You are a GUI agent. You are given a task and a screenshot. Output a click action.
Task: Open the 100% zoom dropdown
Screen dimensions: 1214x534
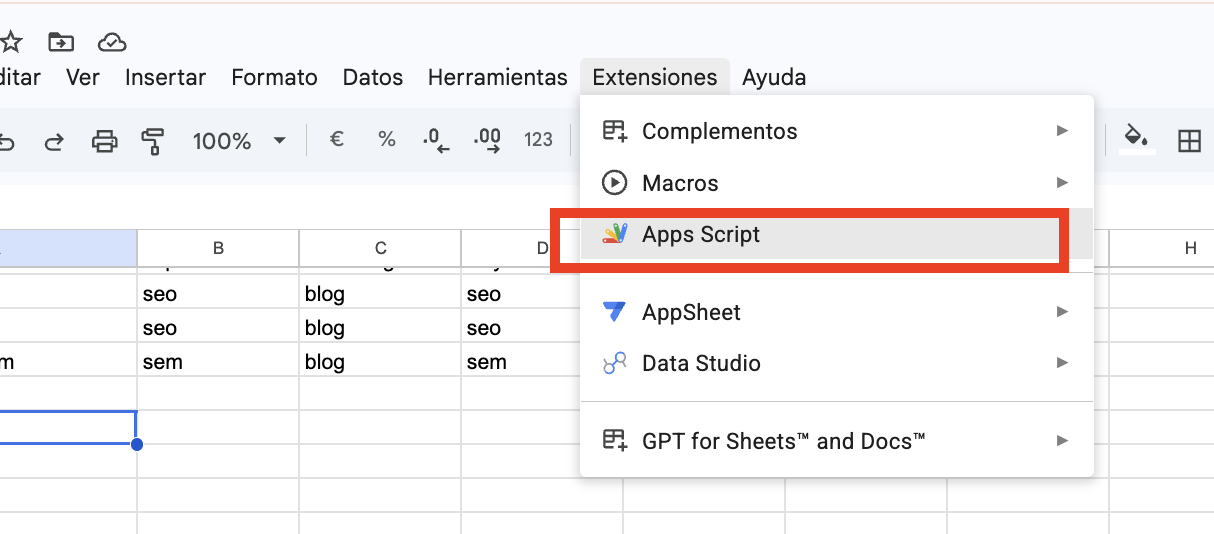point(239,141)
